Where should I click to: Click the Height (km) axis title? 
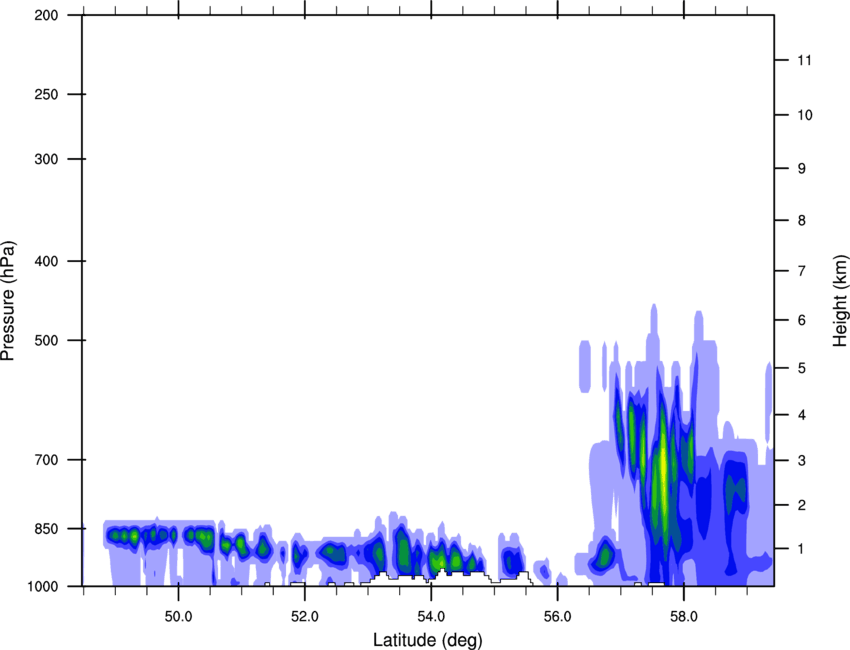[x=840, y=300]
